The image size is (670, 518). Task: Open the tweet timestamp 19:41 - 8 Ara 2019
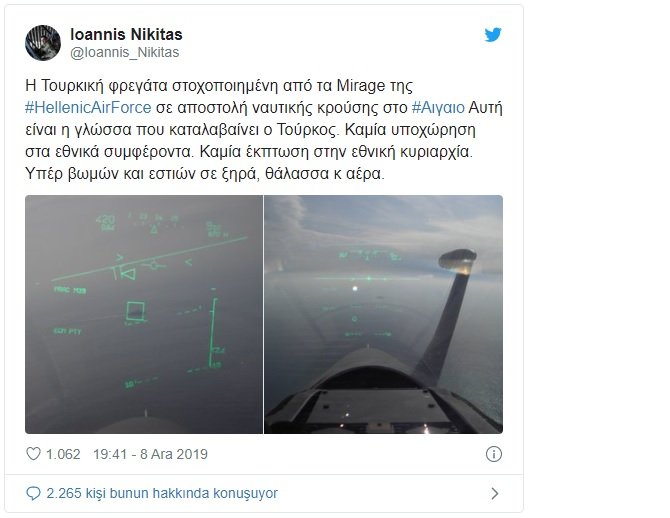tap(150, 454)
